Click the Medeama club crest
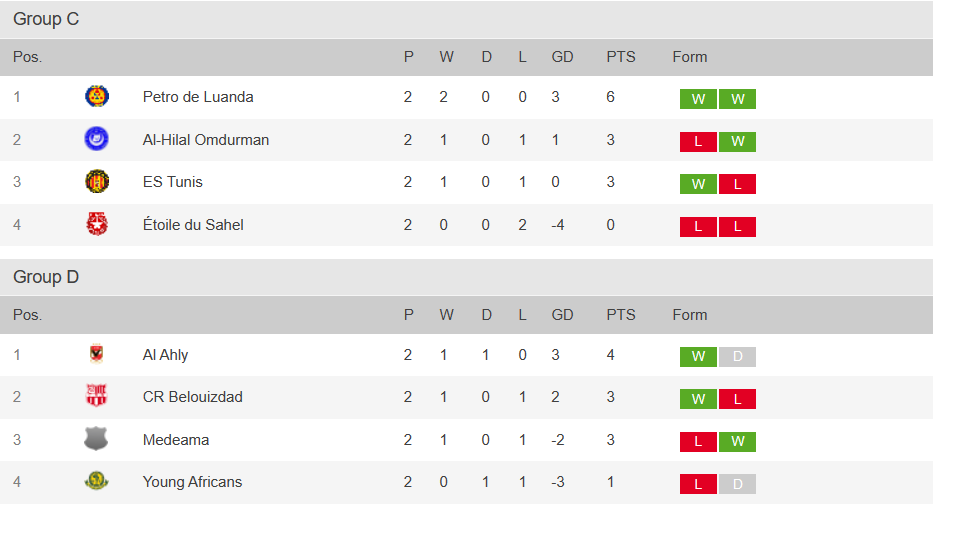This screenshot has height=535, width=960. (97, 439)
